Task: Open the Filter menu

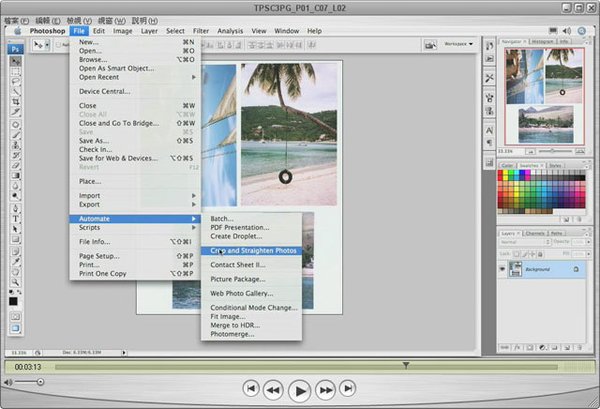Action: coord(201,31)
